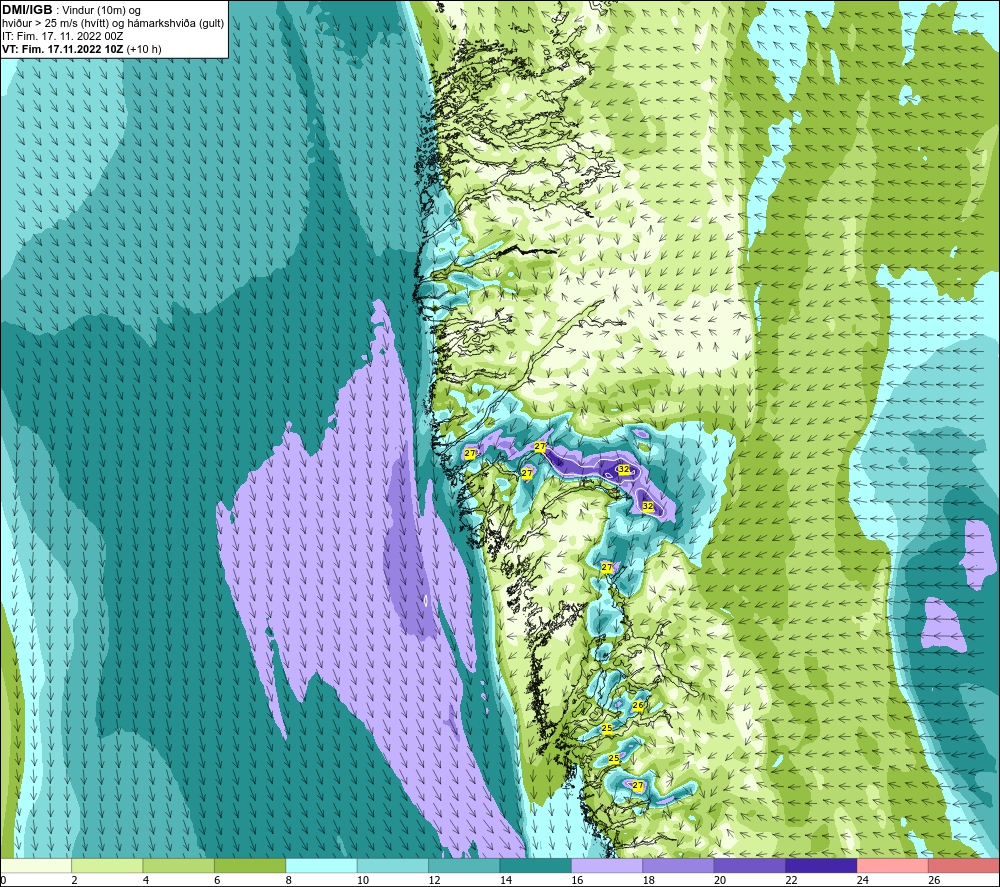Click the 'hviður > 25 m/s' description line

[x=113, y=24]
